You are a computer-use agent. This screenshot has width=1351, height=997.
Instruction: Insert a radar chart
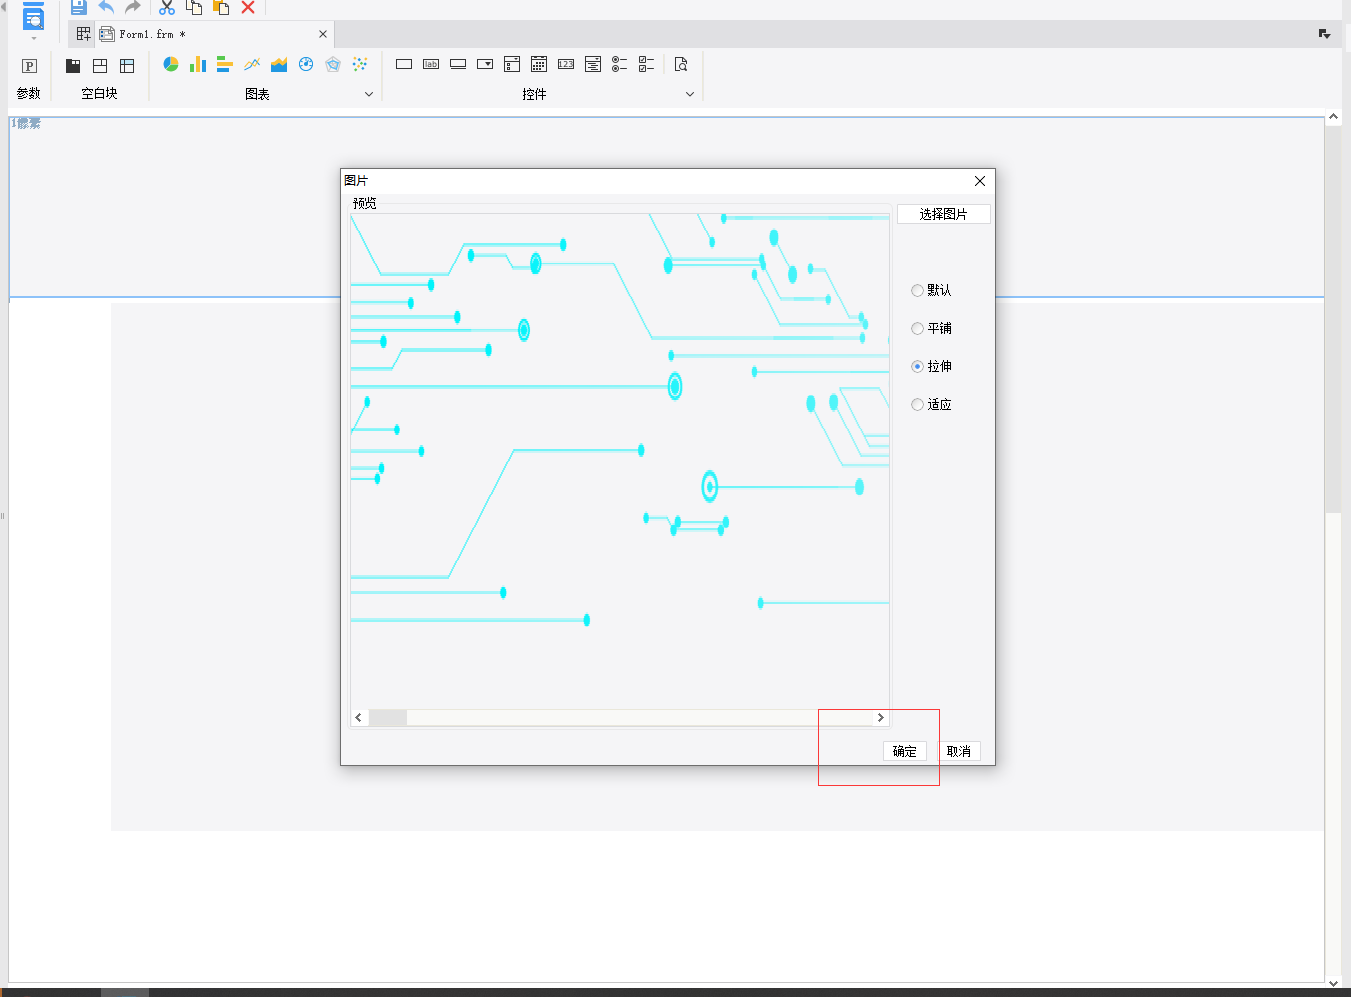(333, 64)
